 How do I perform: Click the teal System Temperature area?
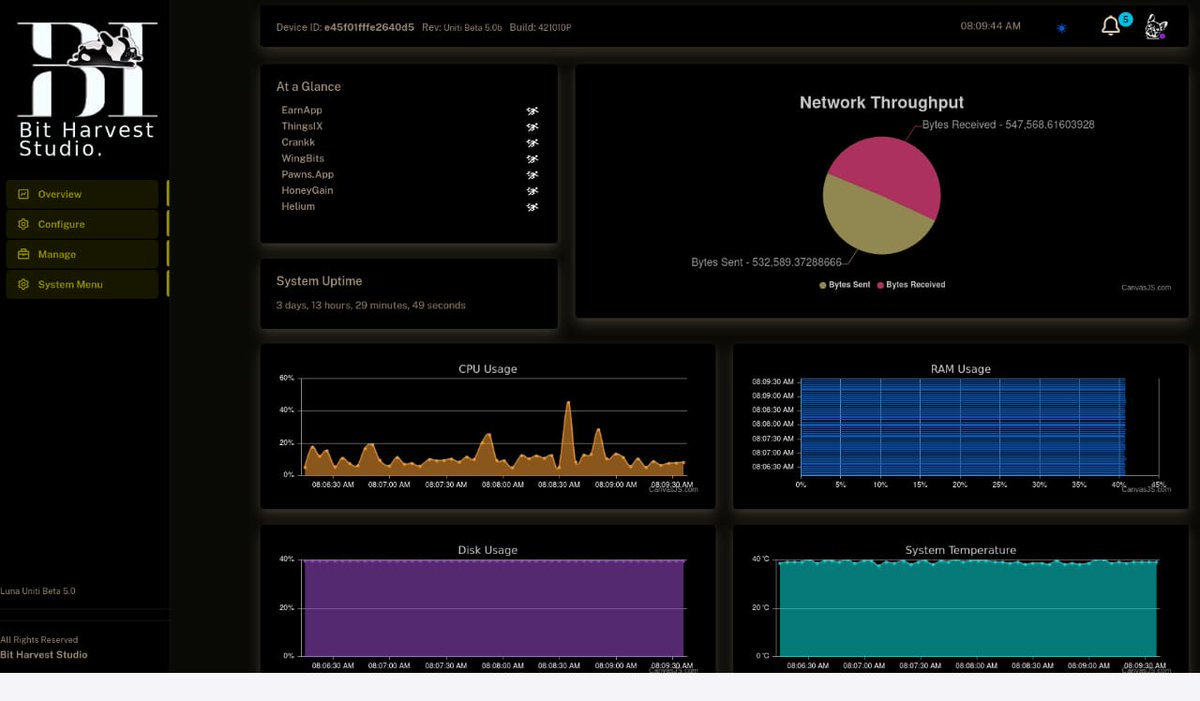[968, 609]
